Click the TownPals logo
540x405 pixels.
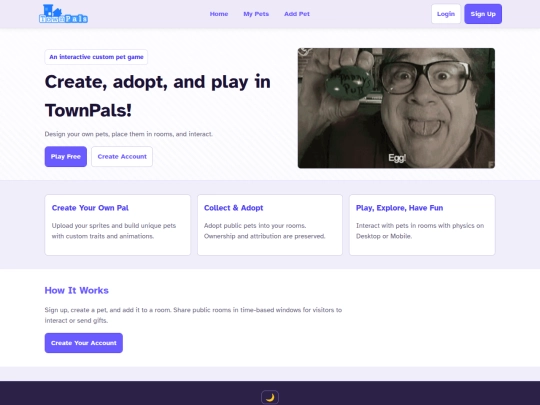[x=63, y=14]
